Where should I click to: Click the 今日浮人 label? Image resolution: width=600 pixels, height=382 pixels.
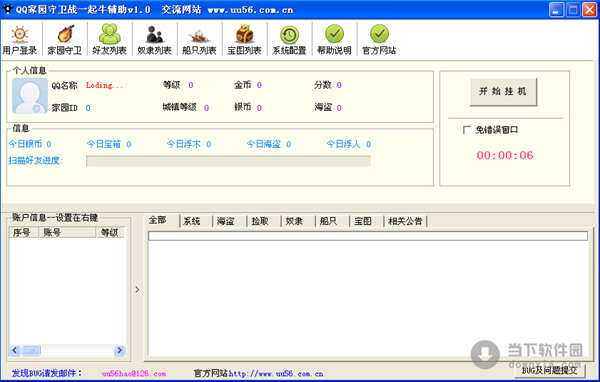[343, 144]
